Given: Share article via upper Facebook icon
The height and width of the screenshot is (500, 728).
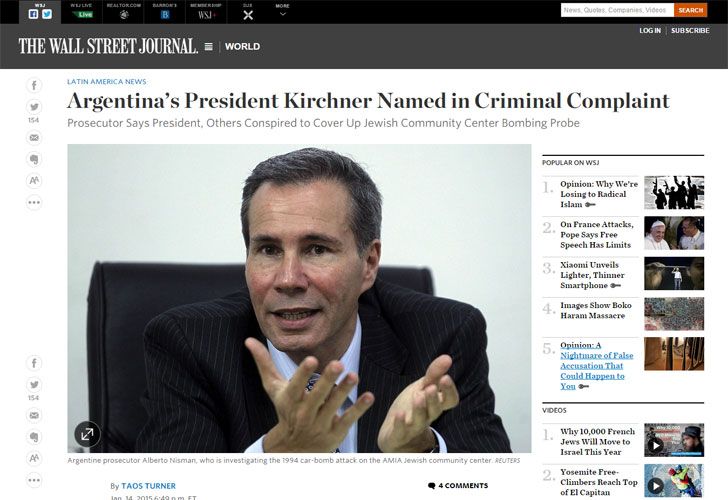Looking at the screenshot, I should tap(34, 85).
